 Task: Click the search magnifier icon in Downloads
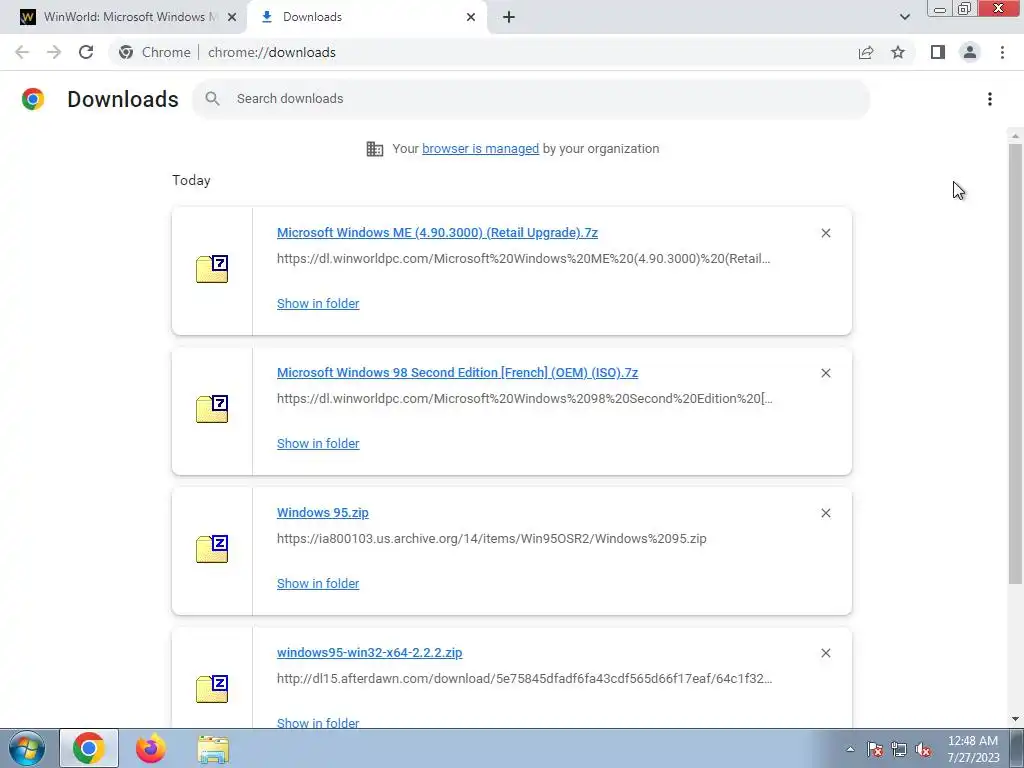(x=212, y=99)
